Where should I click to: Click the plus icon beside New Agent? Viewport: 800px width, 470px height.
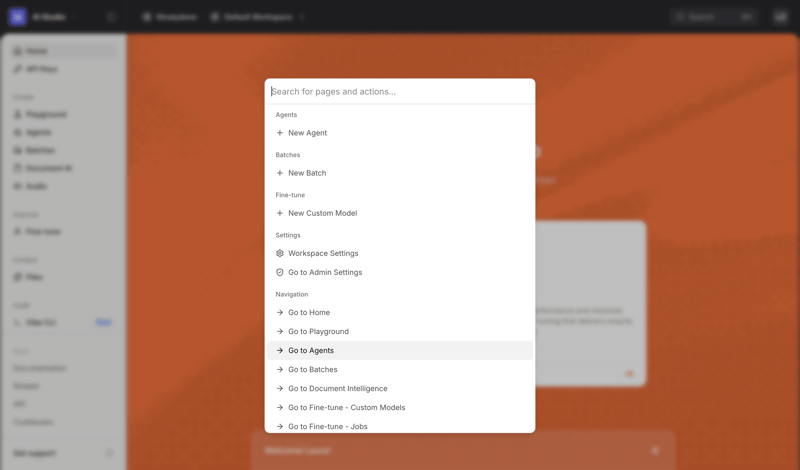280,133
